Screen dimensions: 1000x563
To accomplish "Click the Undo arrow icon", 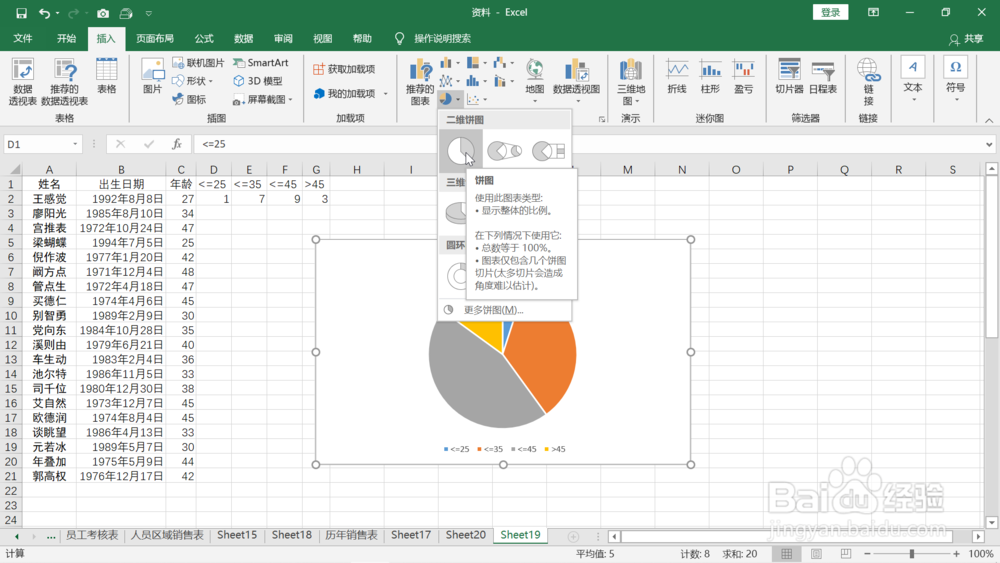I will click(x=44, y=13).
